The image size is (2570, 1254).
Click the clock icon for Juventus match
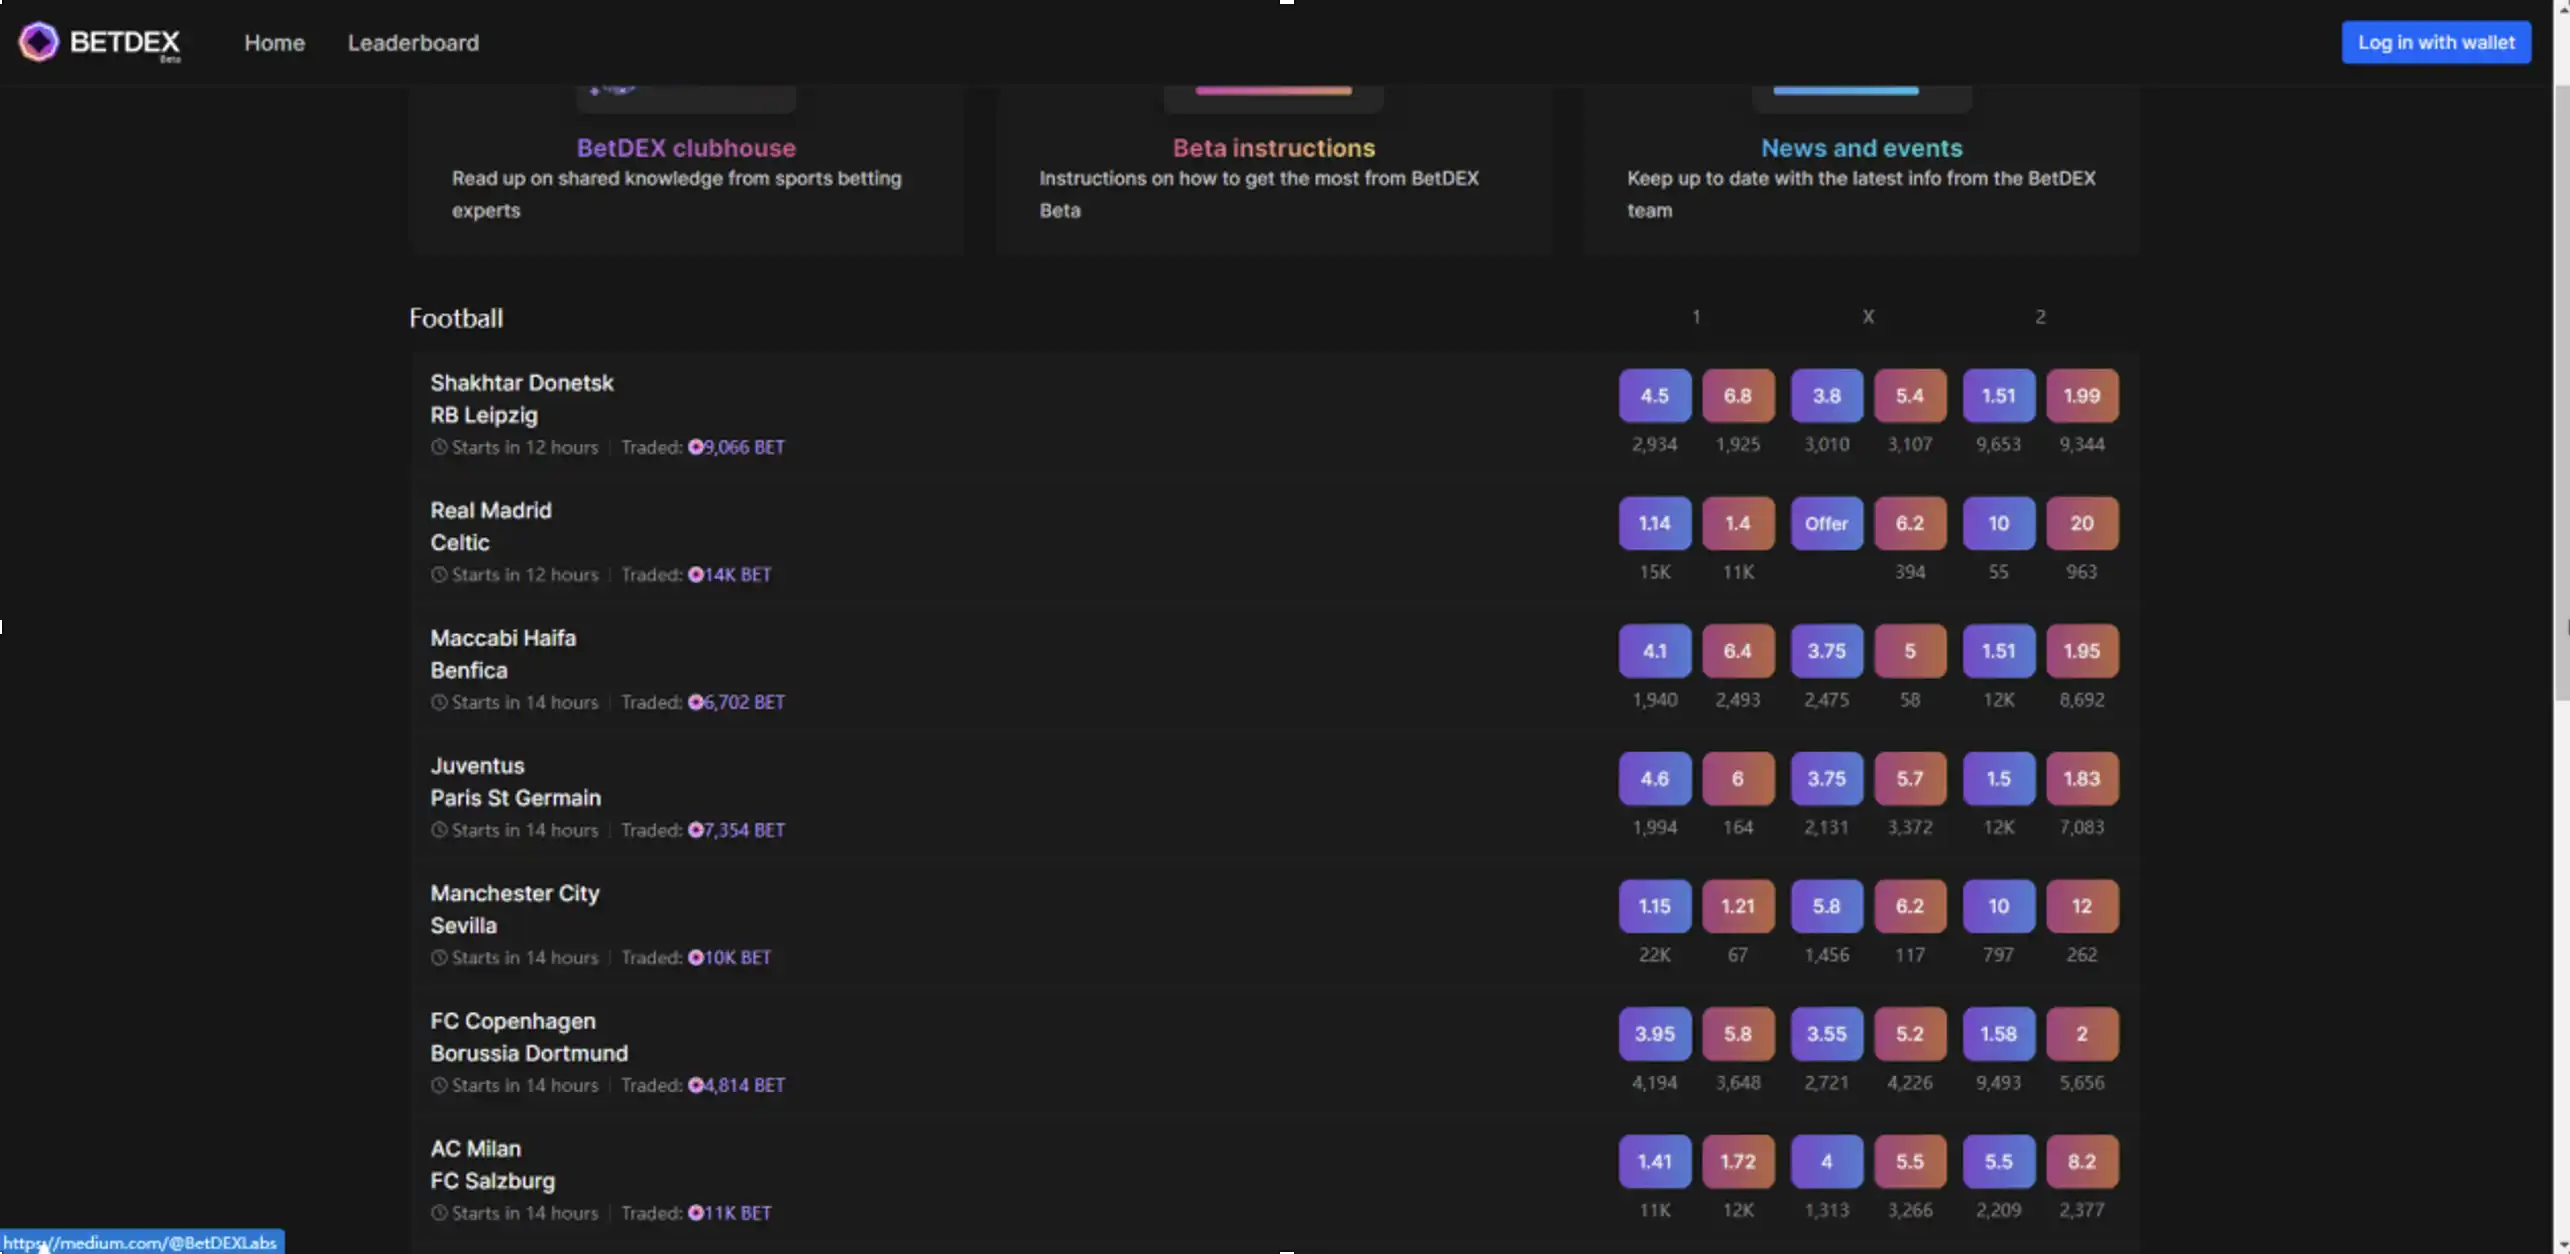click(439, 830)
